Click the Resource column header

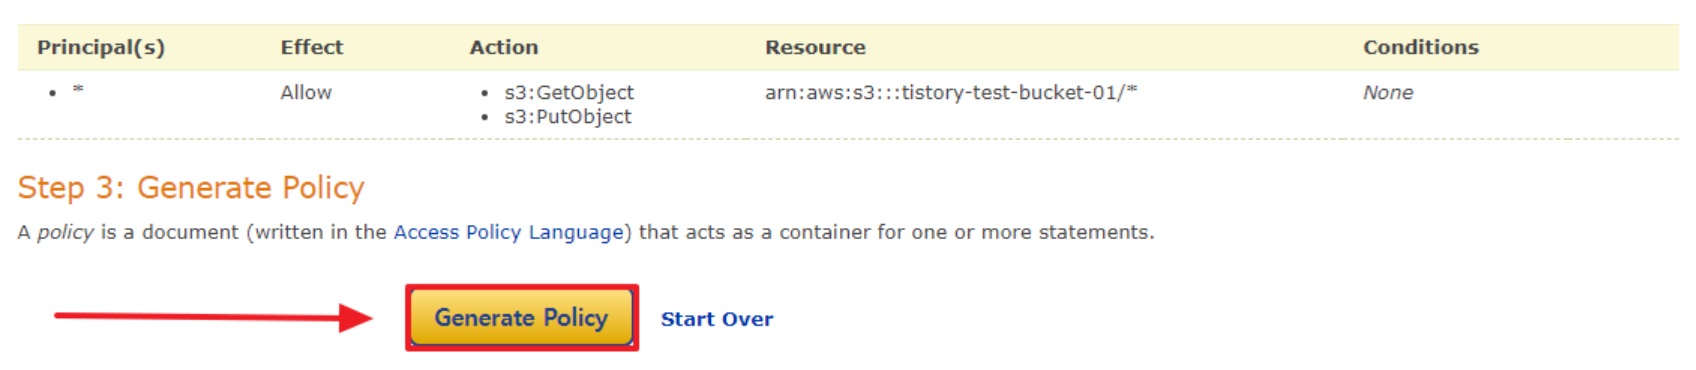[x=815, y=47]
